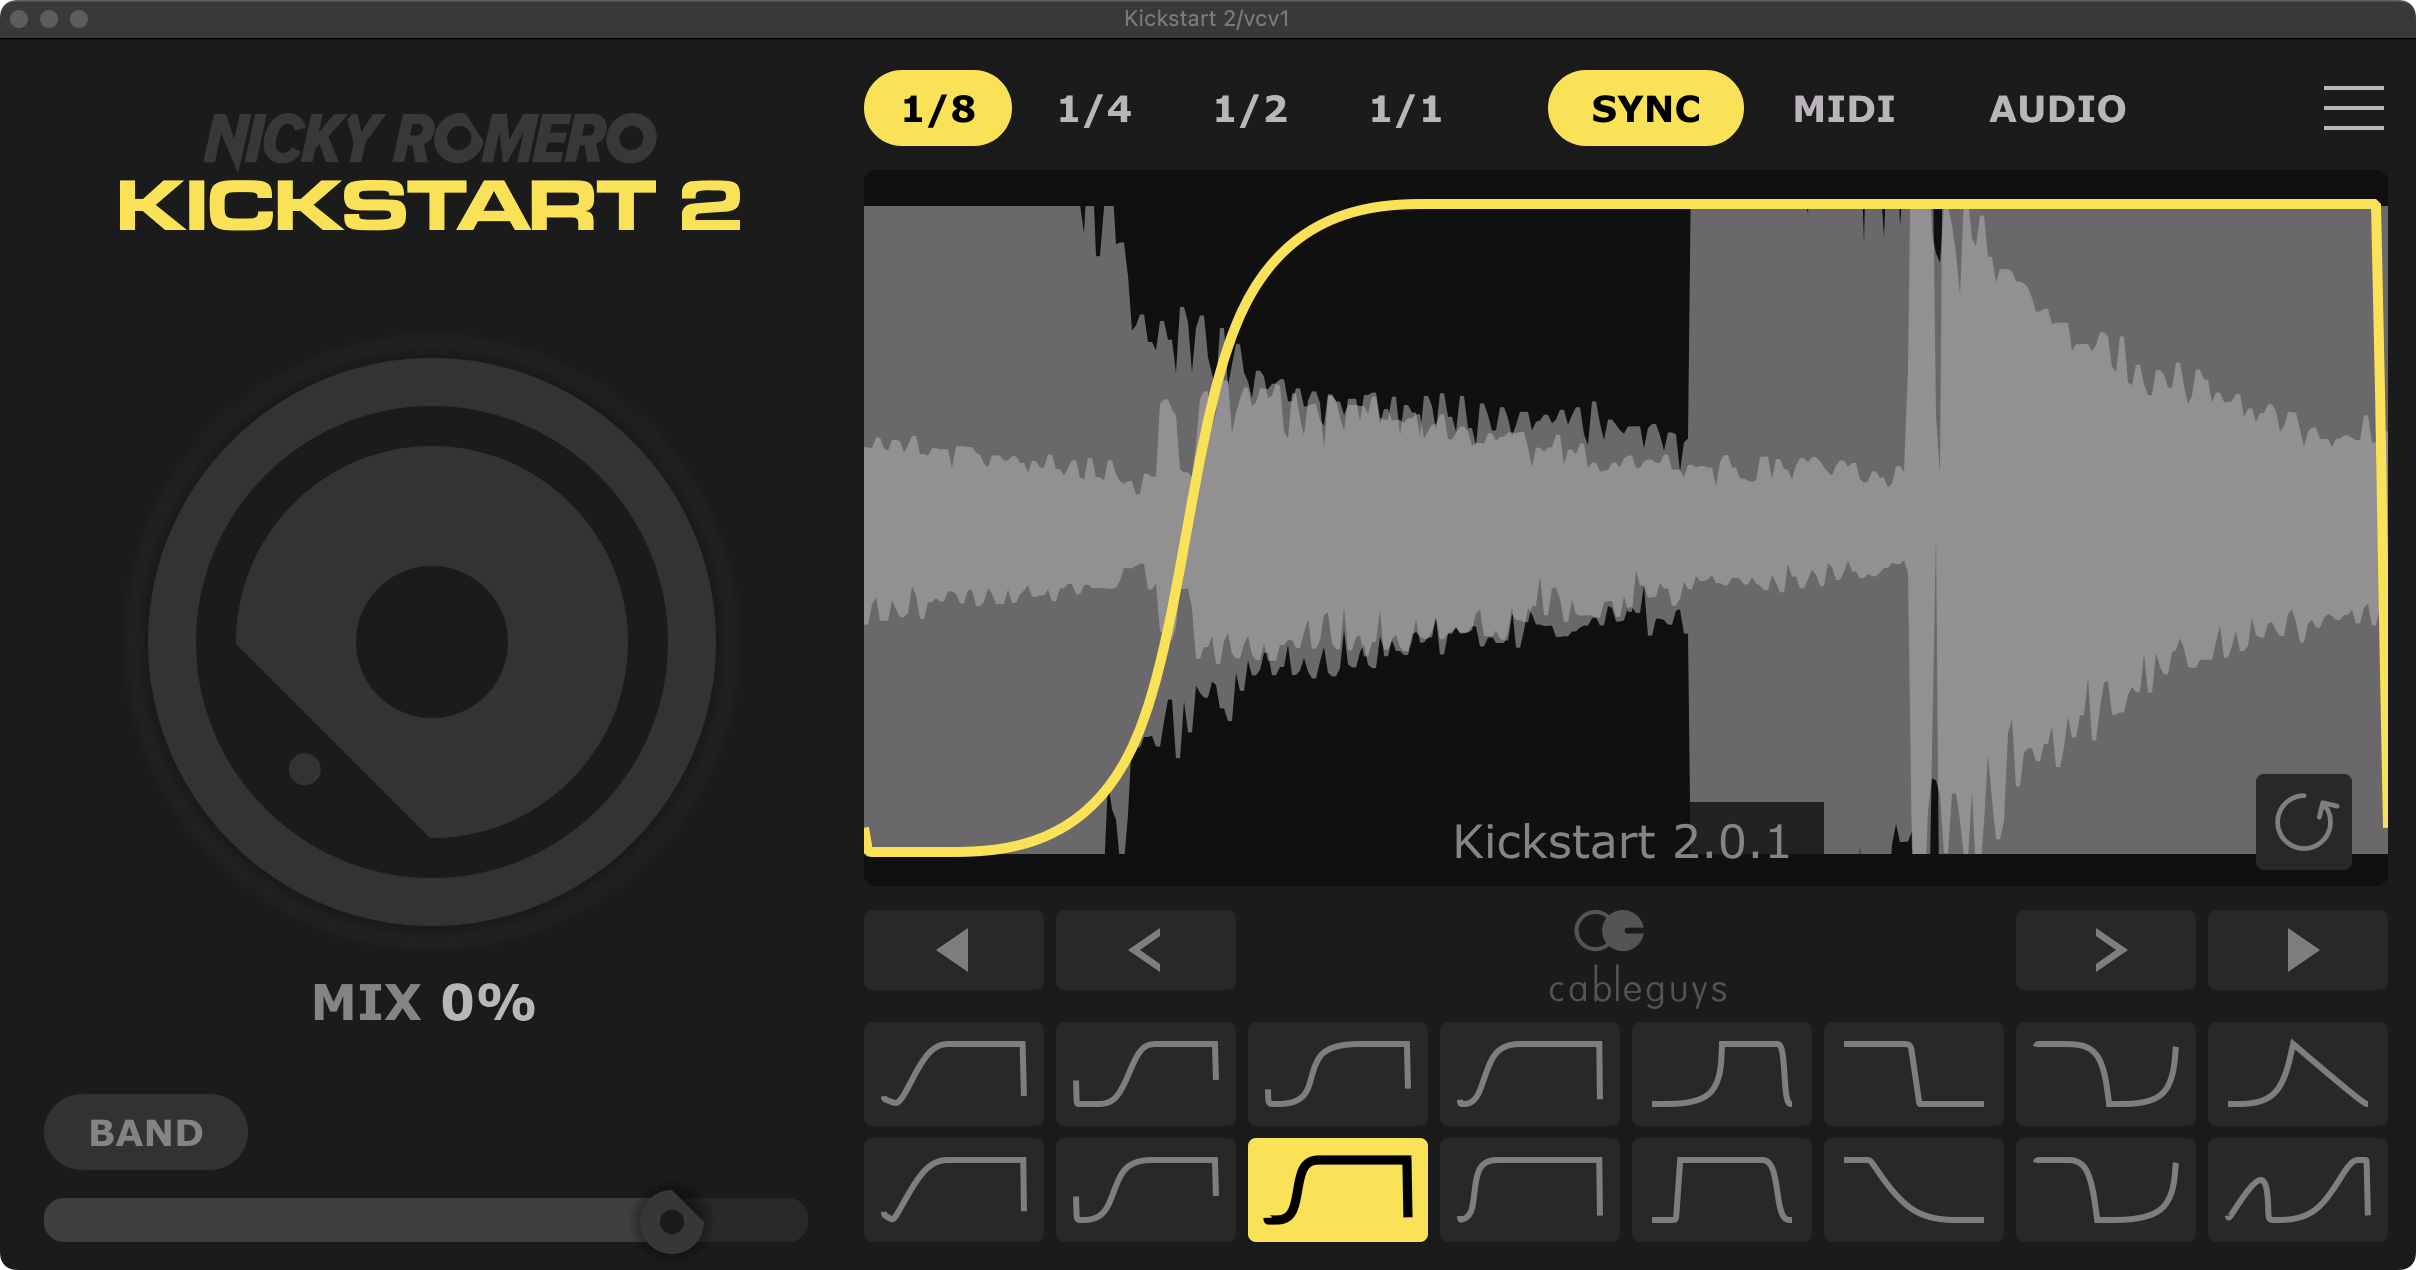The width and height of the screenshot is (2416, 1270).
Task: Enable SYNC trigger mode
Action: point(1645,108)
